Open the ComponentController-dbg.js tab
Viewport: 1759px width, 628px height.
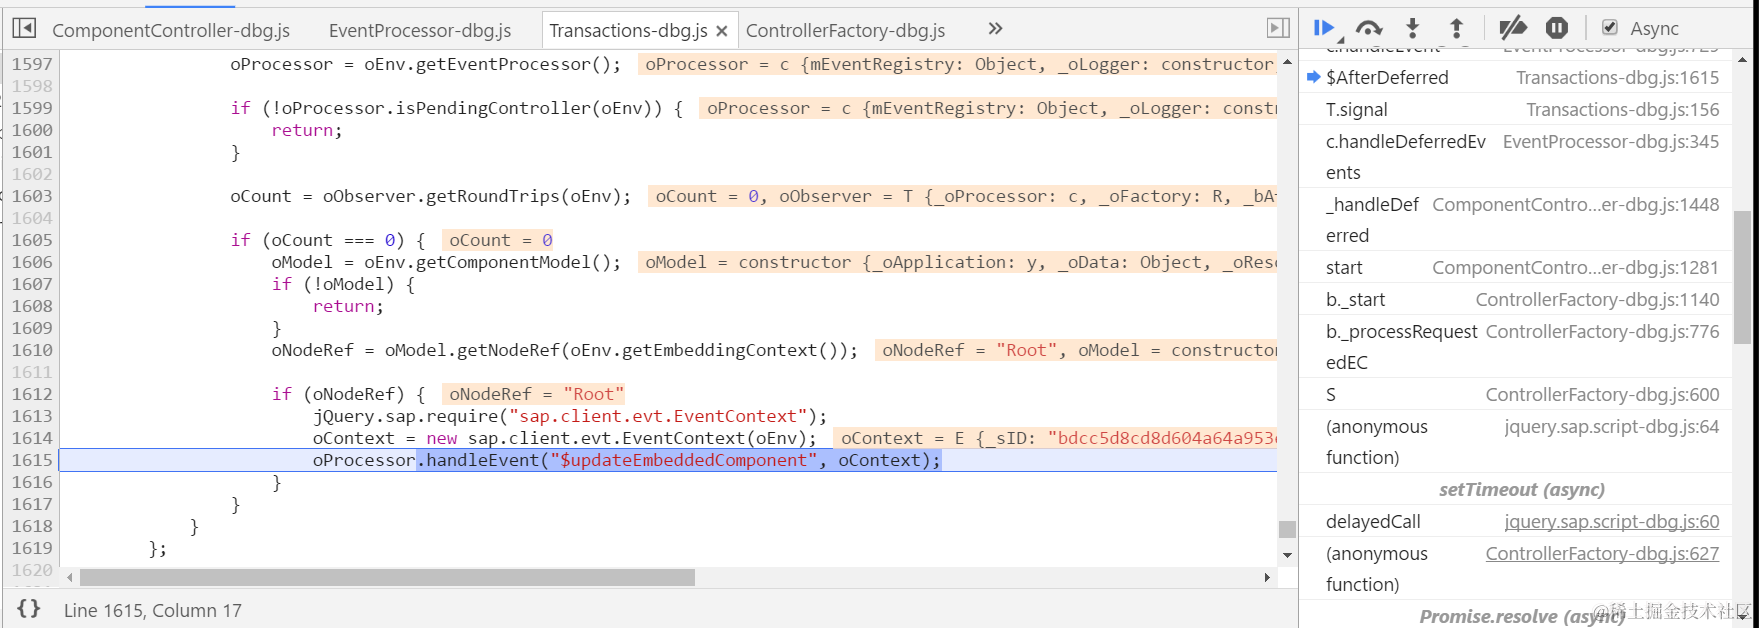tap(171, 30)
